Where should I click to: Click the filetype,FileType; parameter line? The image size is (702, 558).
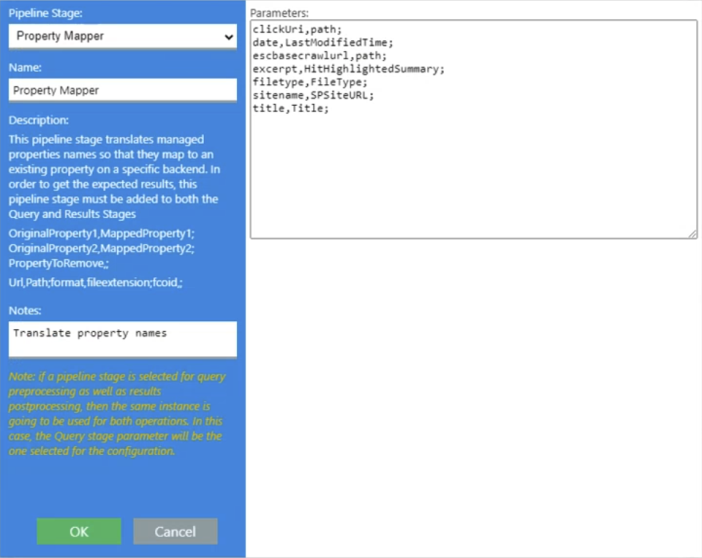pos(310,82)
